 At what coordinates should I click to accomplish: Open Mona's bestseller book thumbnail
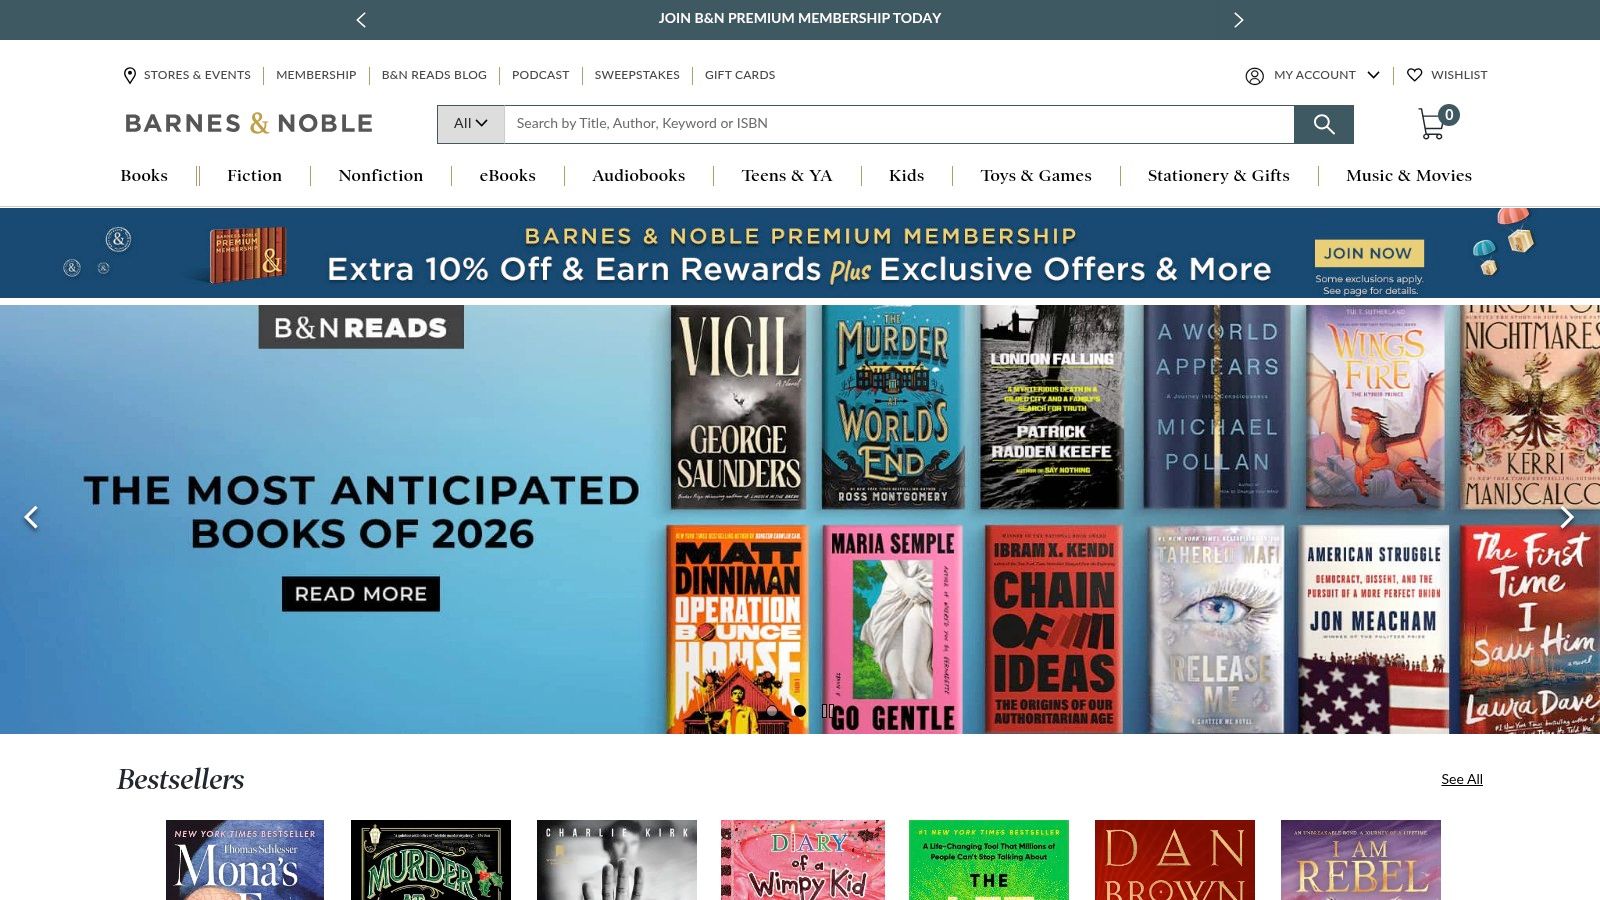[245, 860]
